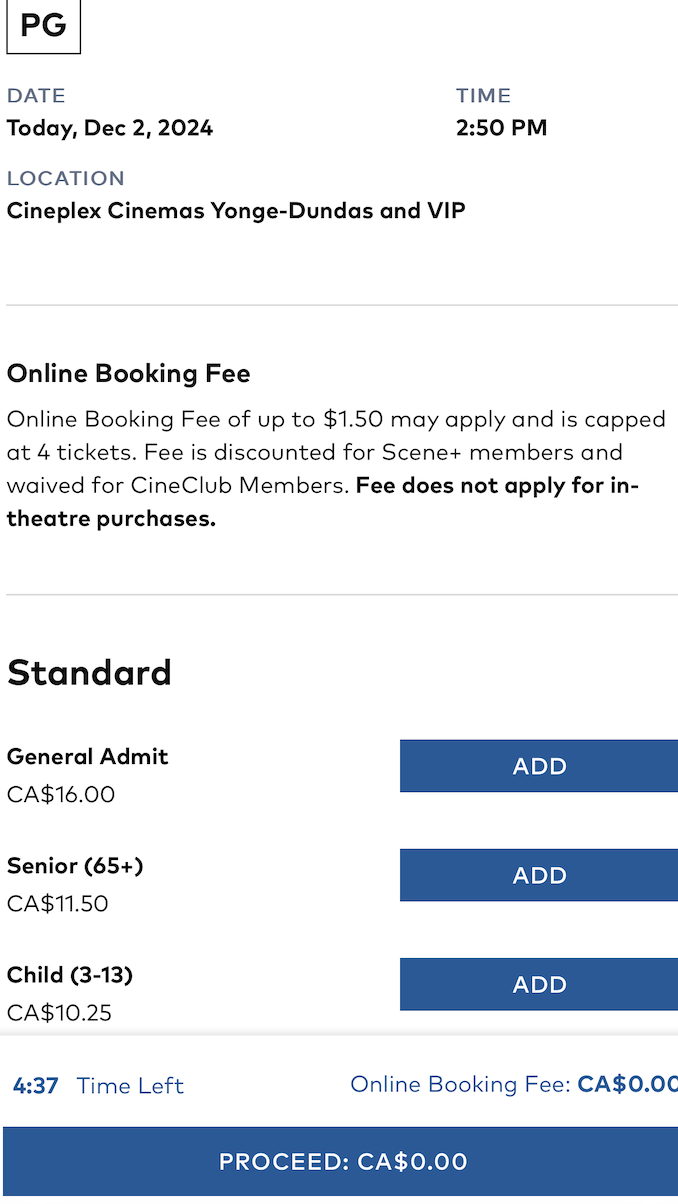Click the CA$11.50 price
The width and height of the screenshot is (678, 1204).
57,904
